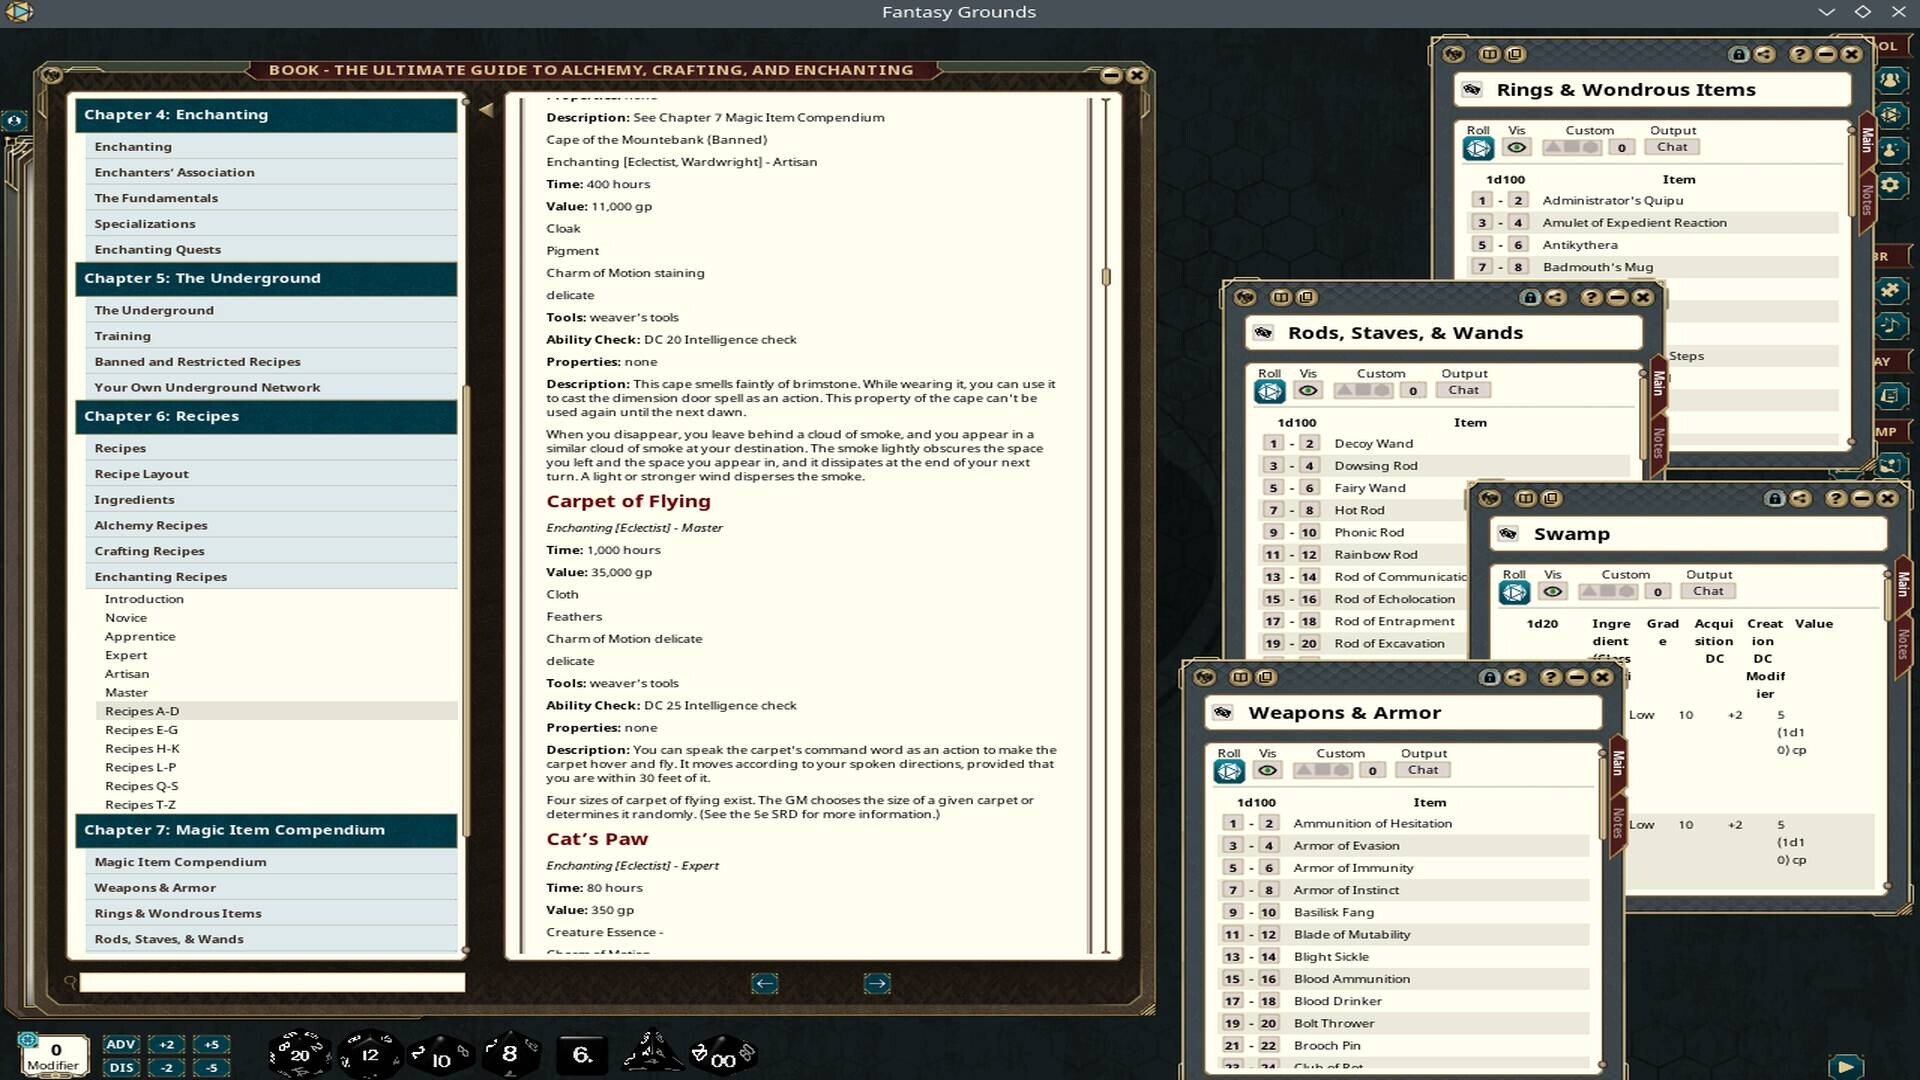Open the Fantasy Grounds title bar dropdown chevron

coord(1826,12)
